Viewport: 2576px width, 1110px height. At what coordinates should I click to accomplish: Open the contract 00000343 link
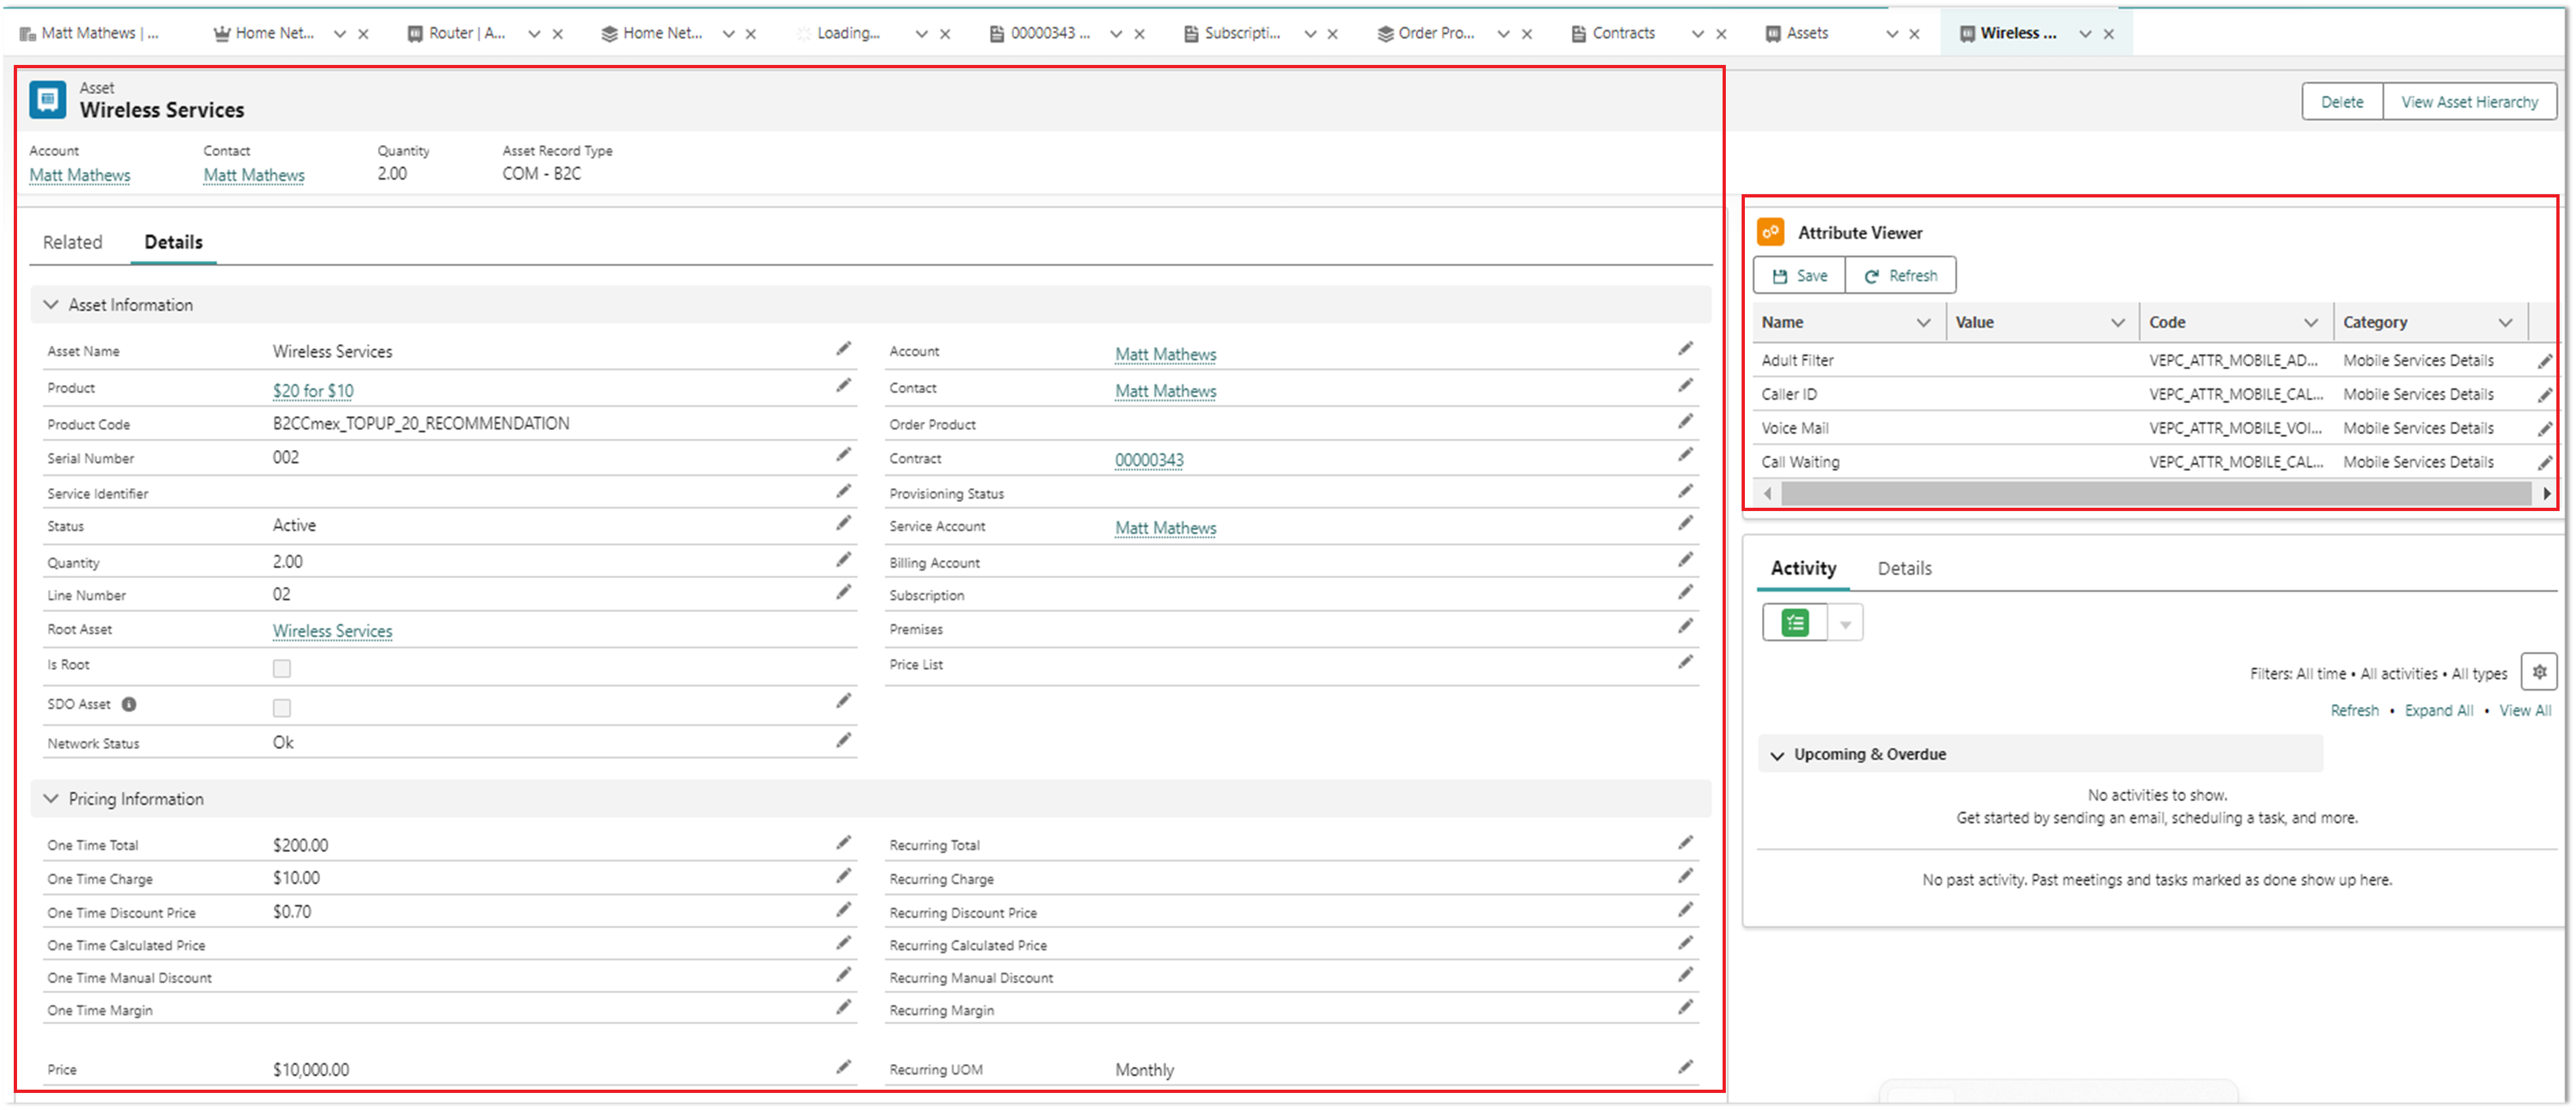click(x=1149, y=460)
